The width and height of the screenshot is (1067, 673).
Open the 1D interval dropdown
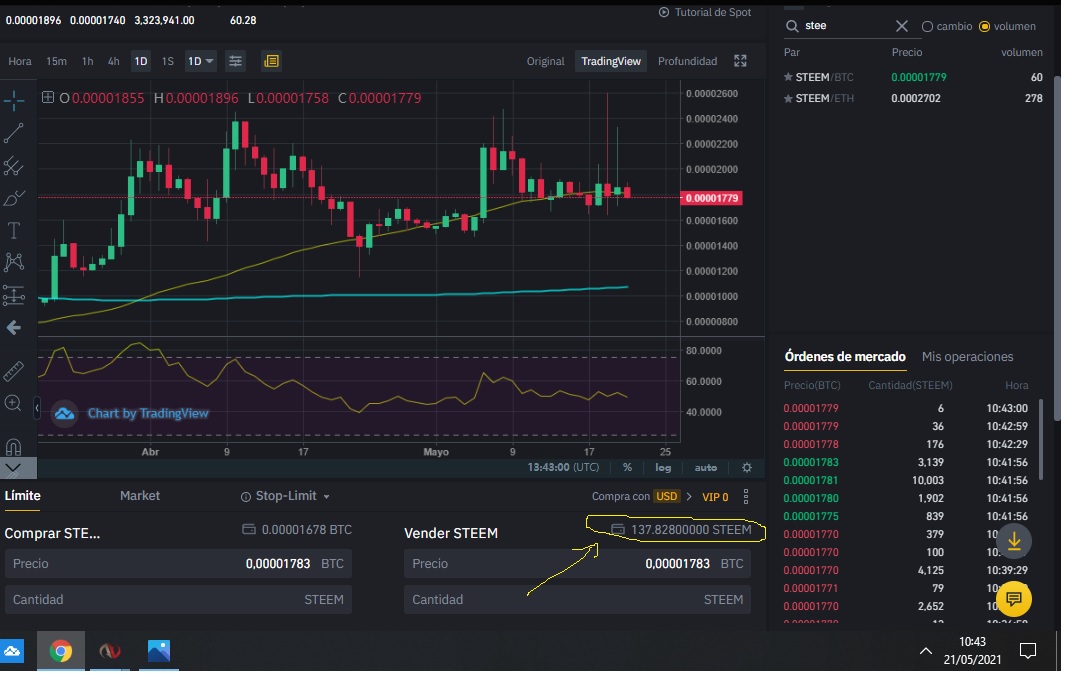pyautogui.click(x=201, y=61)
